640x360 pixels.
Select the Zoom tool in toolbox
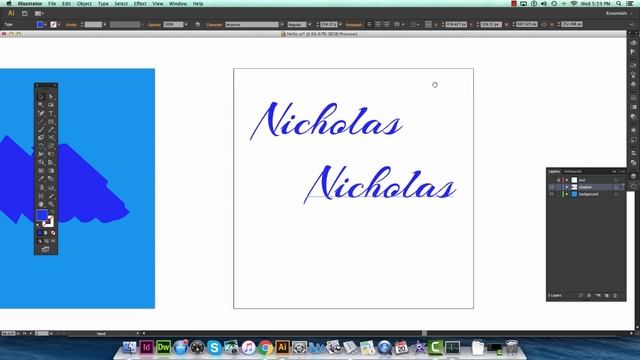(x=51, y=204)
